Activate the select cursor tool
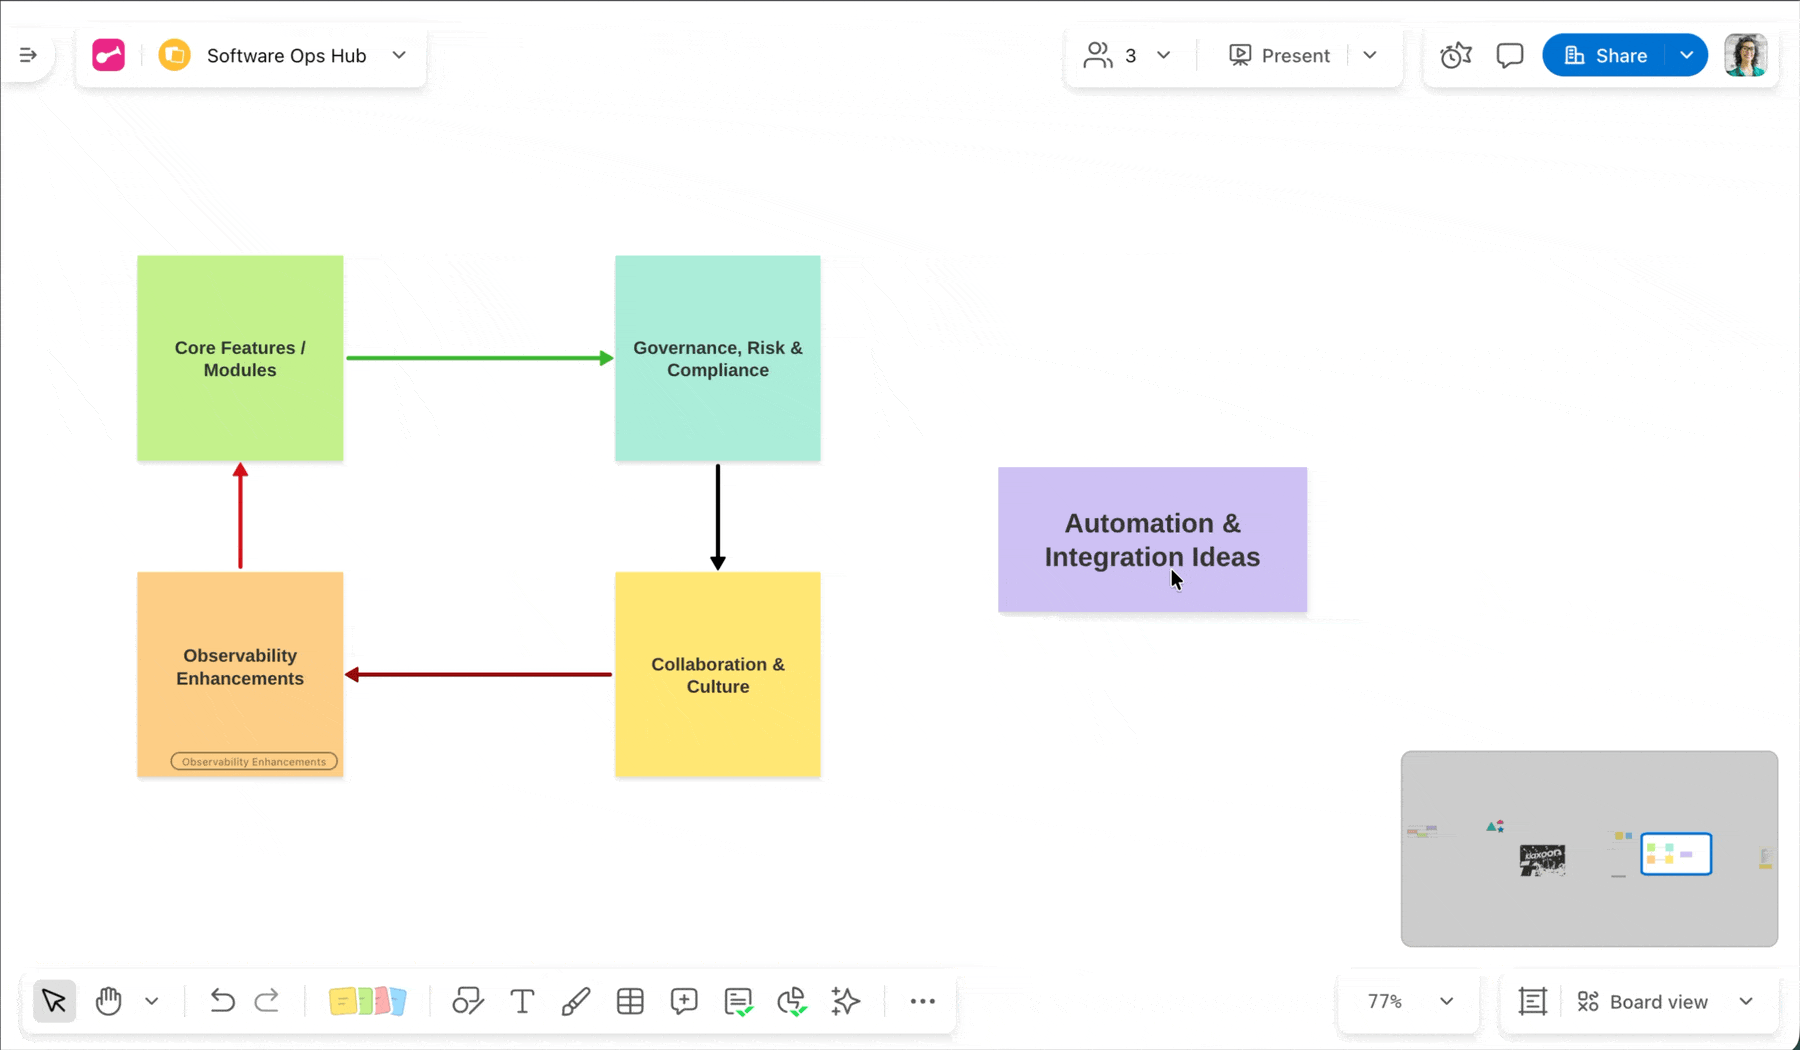The width and height of the screenshot is (1800, 1050). [54, 1001]
